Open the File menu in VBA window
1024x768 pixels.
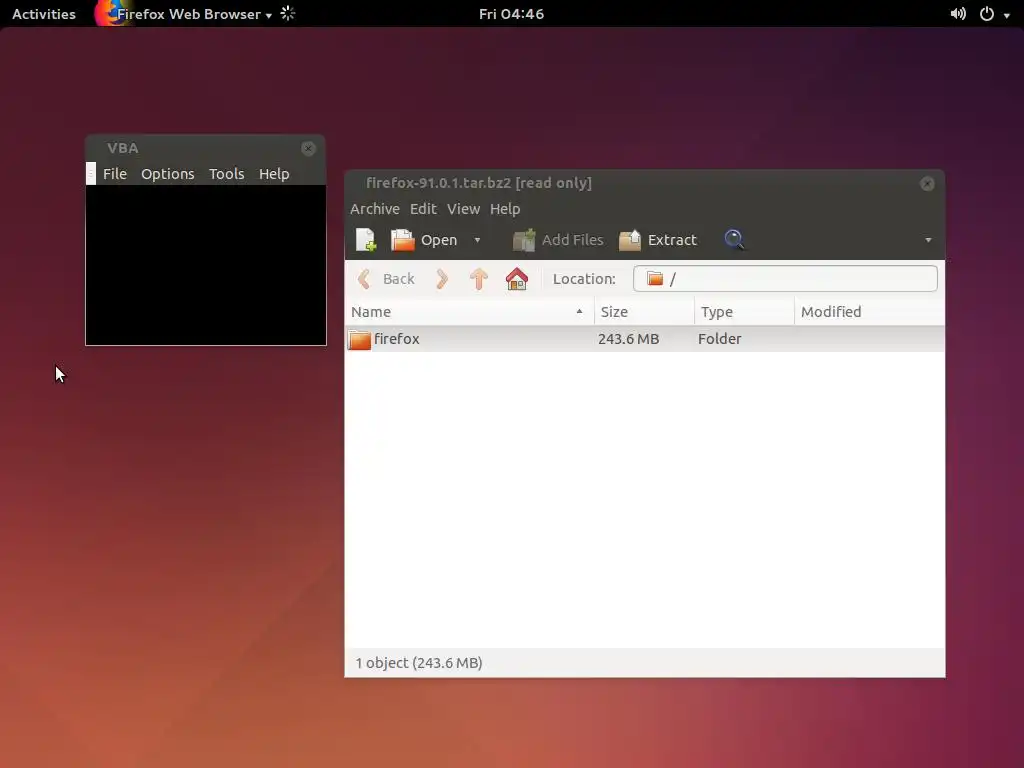click(115, 174)
